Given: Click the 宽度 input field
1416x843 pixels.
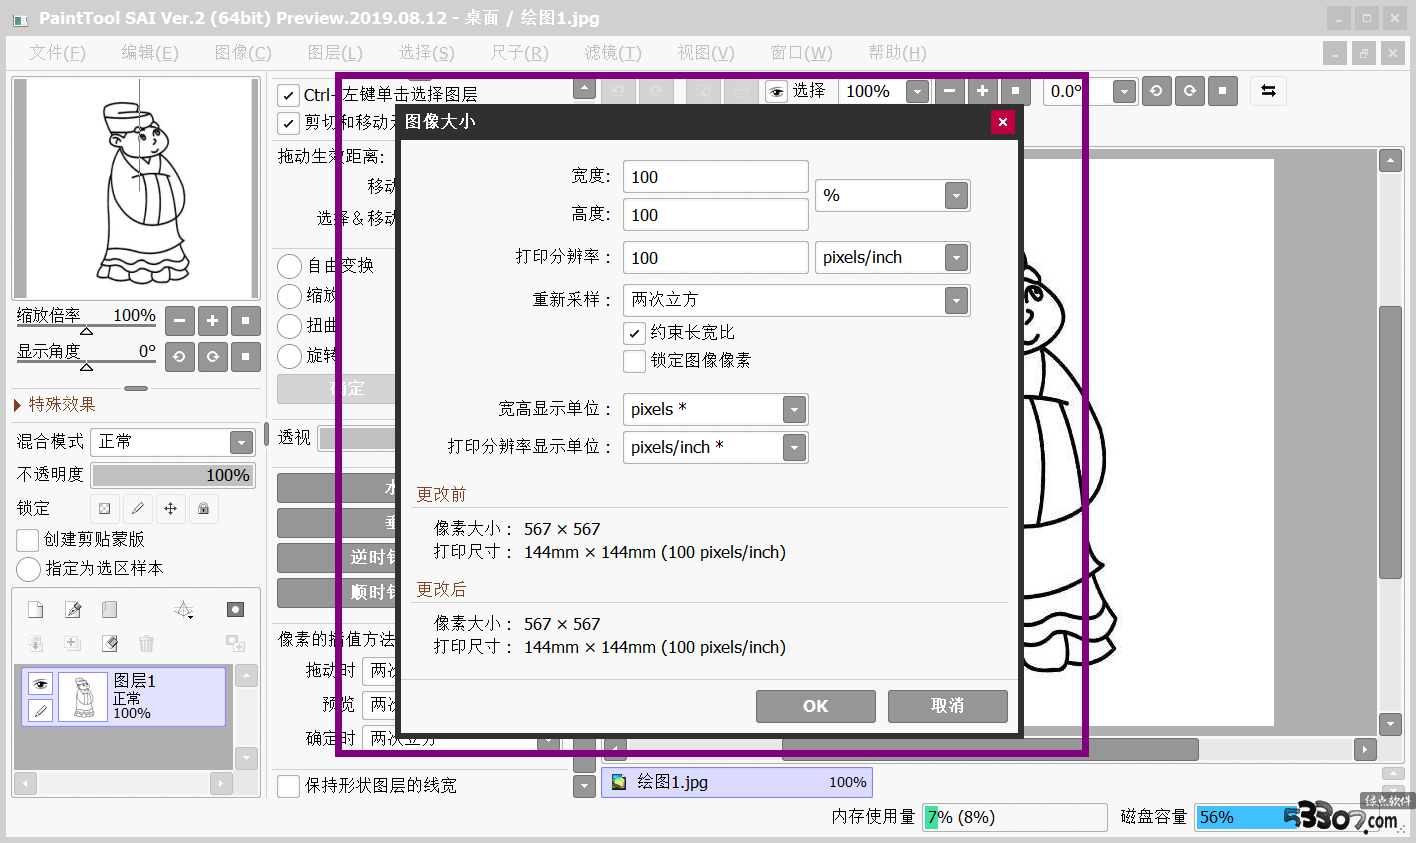Looking at the screenshot, I should coord(715,177).
